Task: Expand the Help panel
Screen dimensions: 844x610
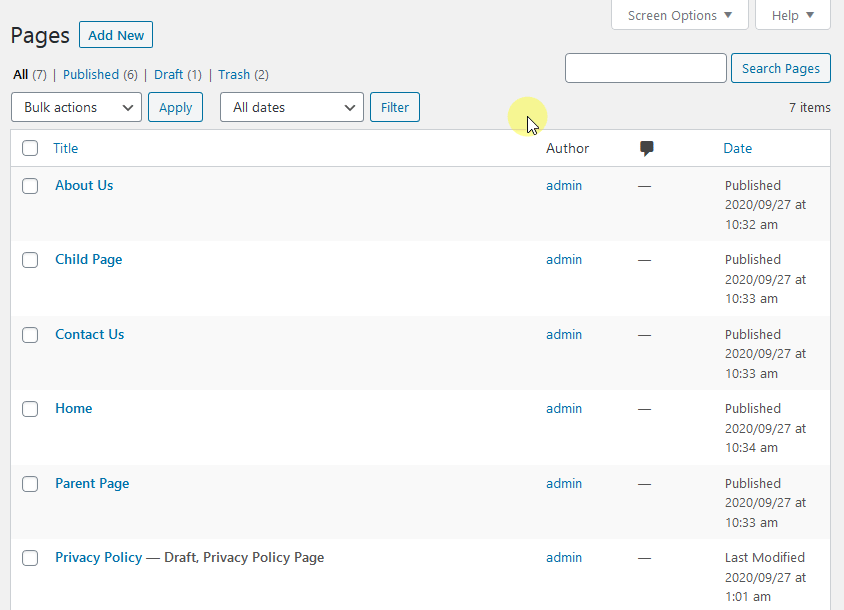Action: 792,15
